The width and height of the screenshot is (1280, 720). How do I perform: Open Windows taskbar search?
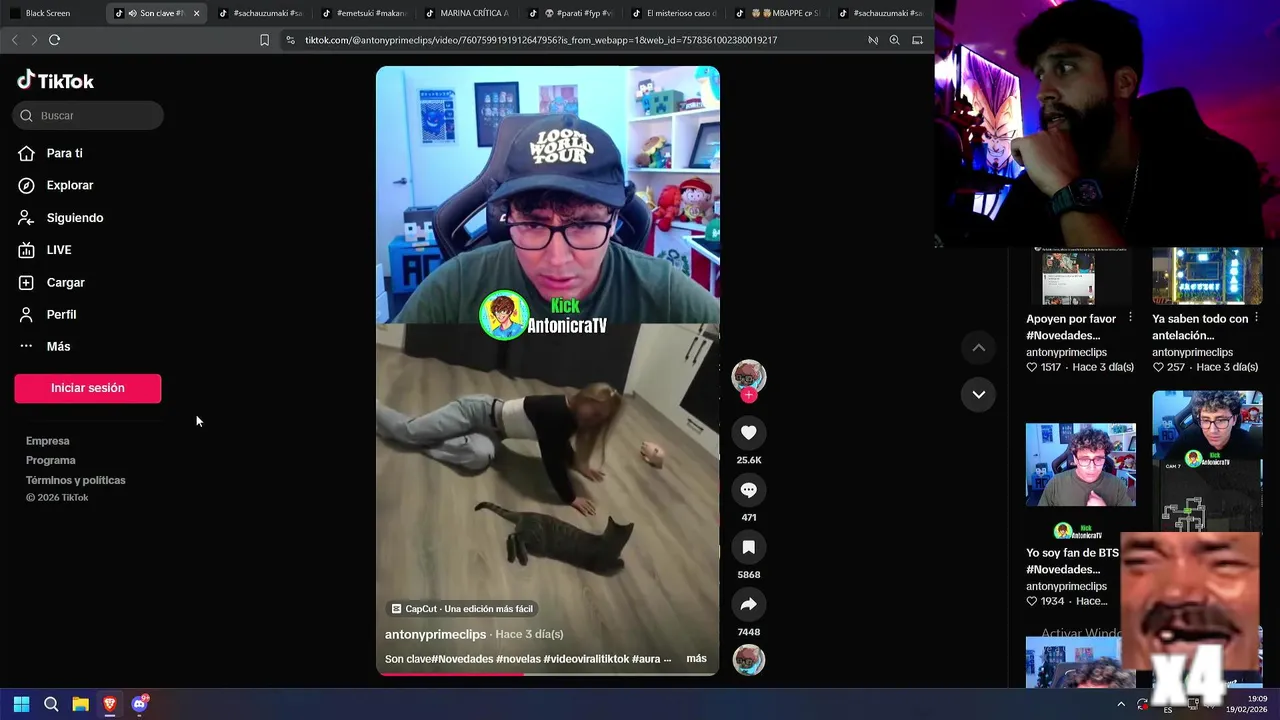pyautogui.click(x=51, y=704)
